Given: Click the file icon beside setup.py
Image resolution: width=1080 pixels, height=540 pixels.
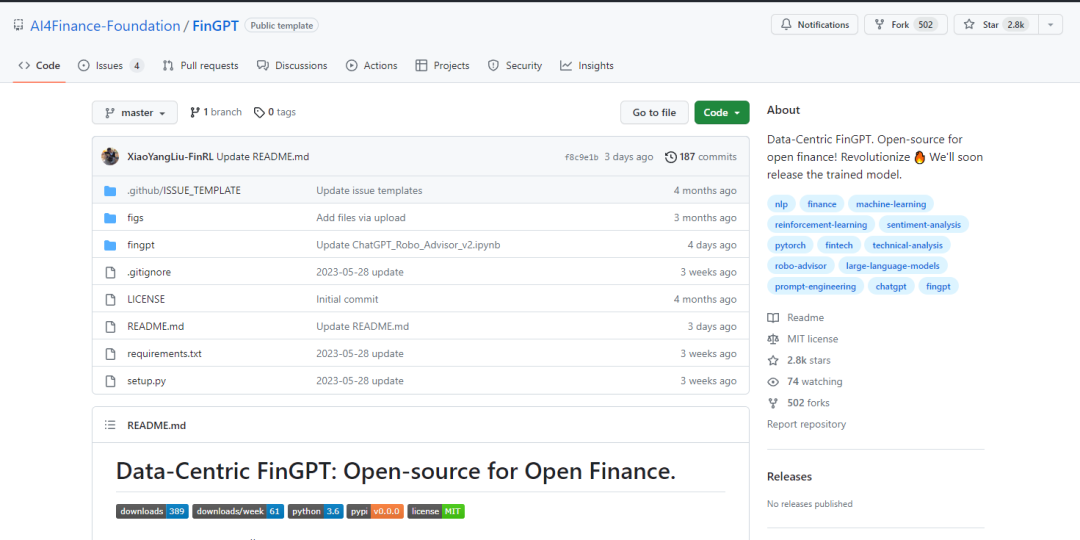Looking at the screenshot, I should (x=110, y=381).
